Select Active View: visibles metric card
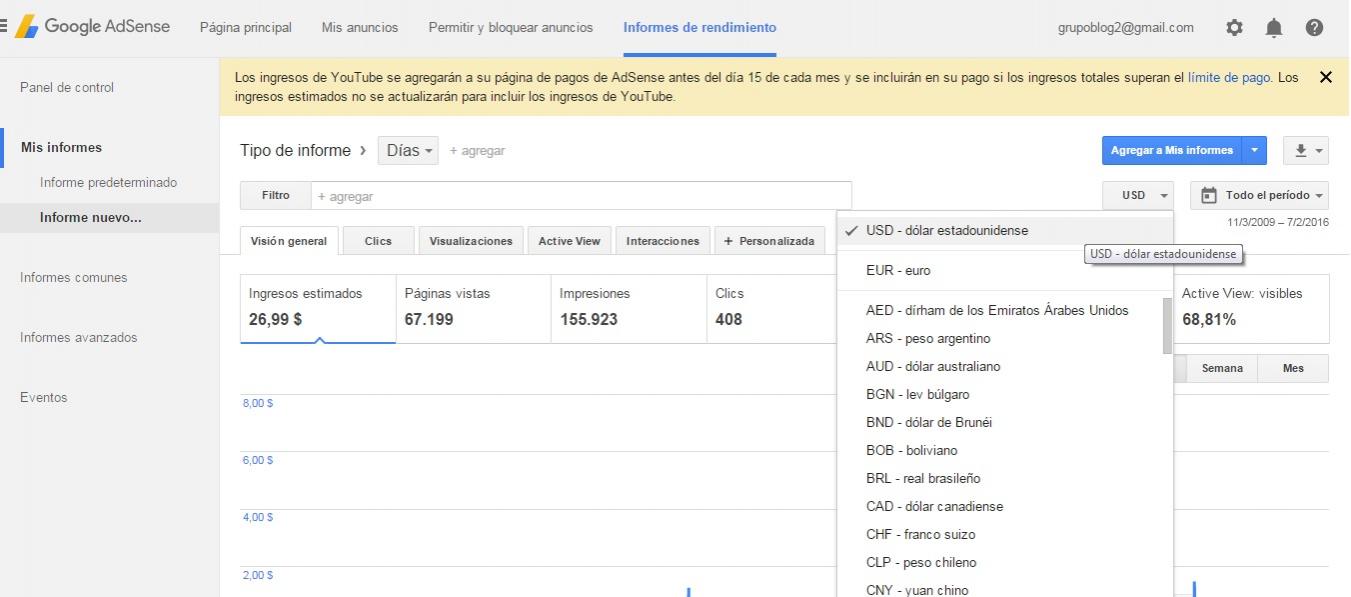This screenshot has width=1351, height=597. click(1251, 309)
